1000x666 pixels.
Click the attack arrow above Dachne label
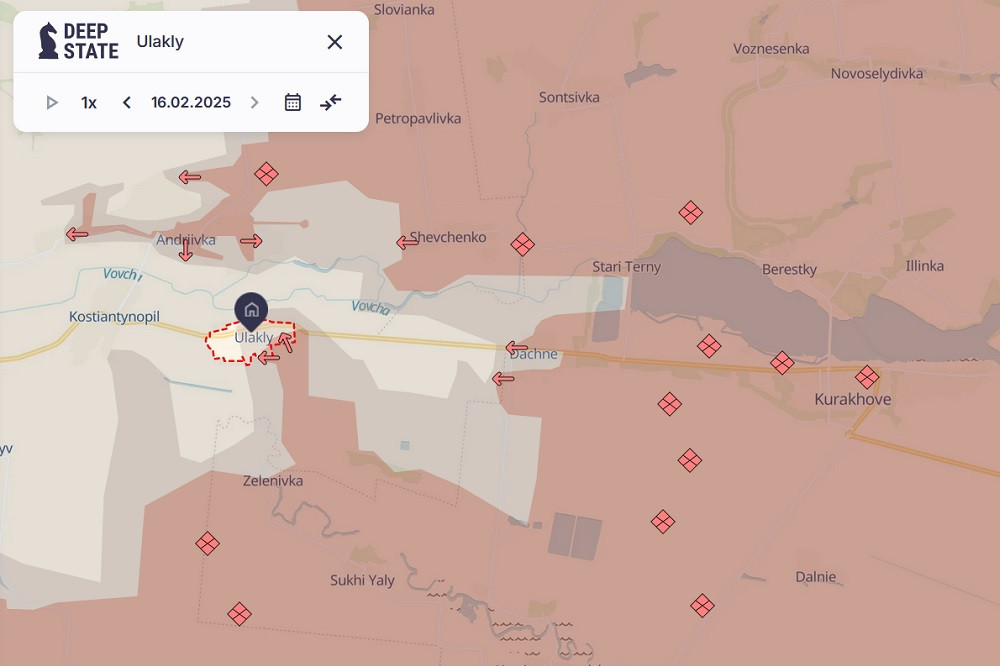tap(516, 348)
